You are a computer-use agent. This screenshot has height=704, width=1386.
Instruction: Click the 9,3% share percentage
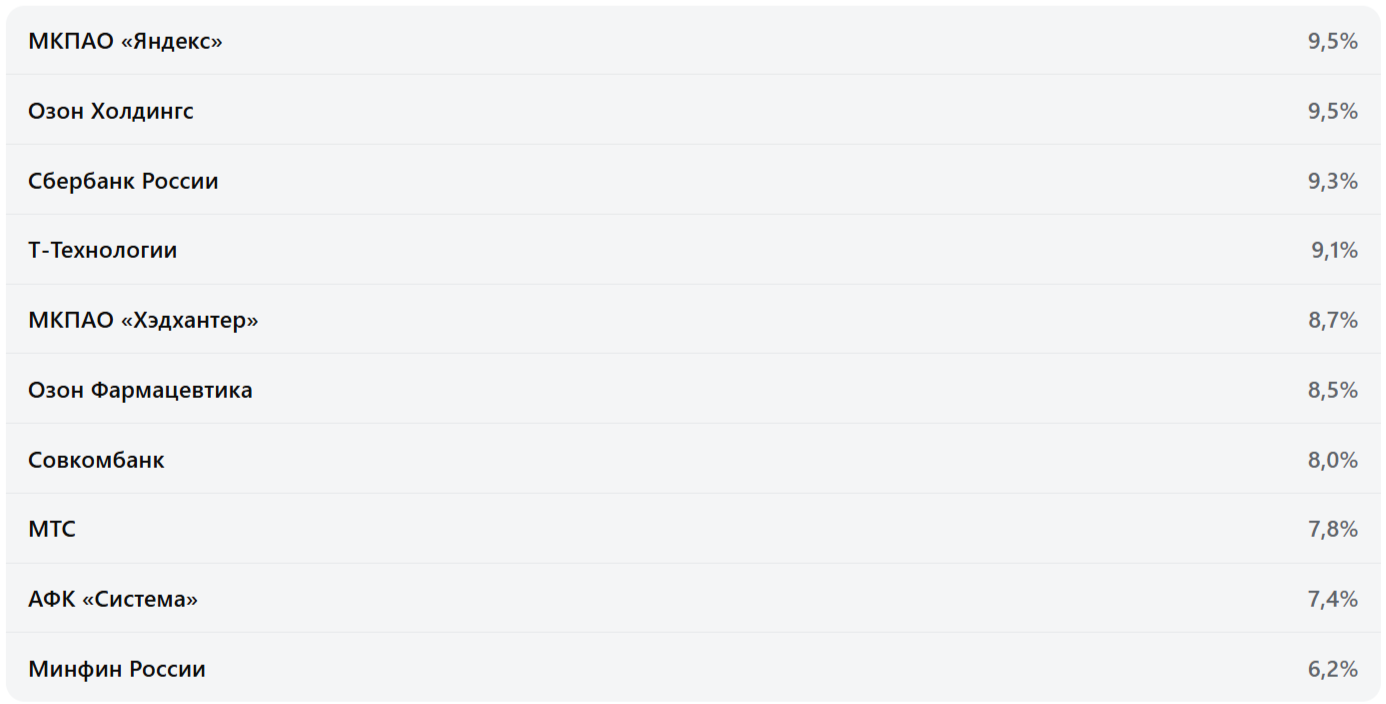(x=1332, y=181)
